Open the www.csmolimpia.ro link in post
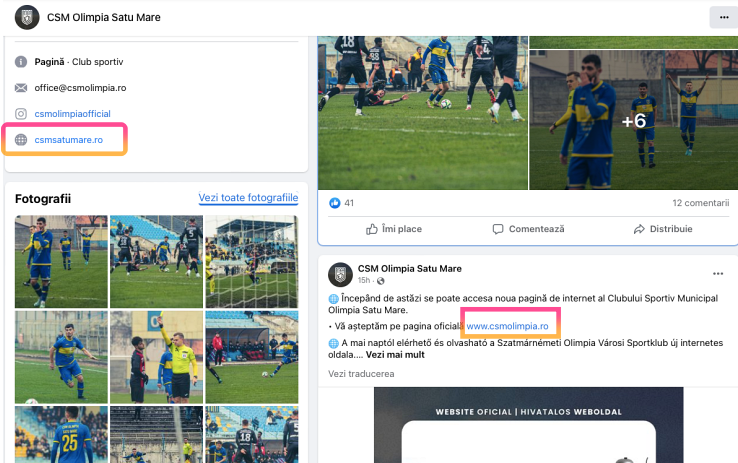Viewport: 738px width, 463px height. point(507,326)
